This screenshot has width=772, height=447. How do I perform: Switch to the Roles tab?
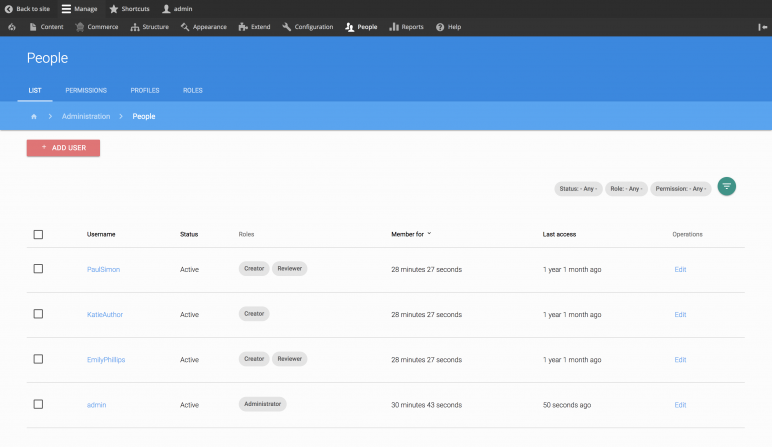tap(192, 90)
